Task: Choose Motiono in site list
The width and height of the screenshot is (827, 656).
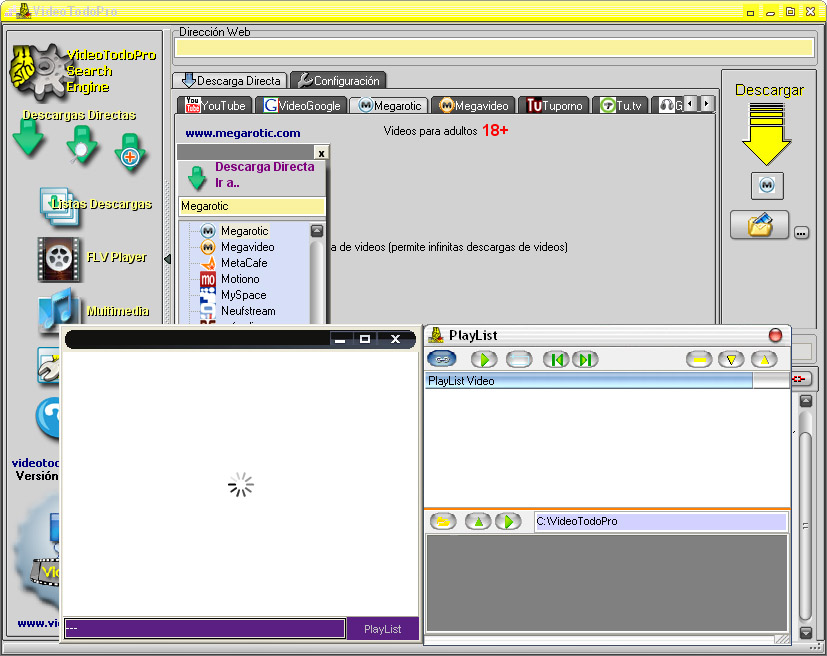Action: click(239, 279)
